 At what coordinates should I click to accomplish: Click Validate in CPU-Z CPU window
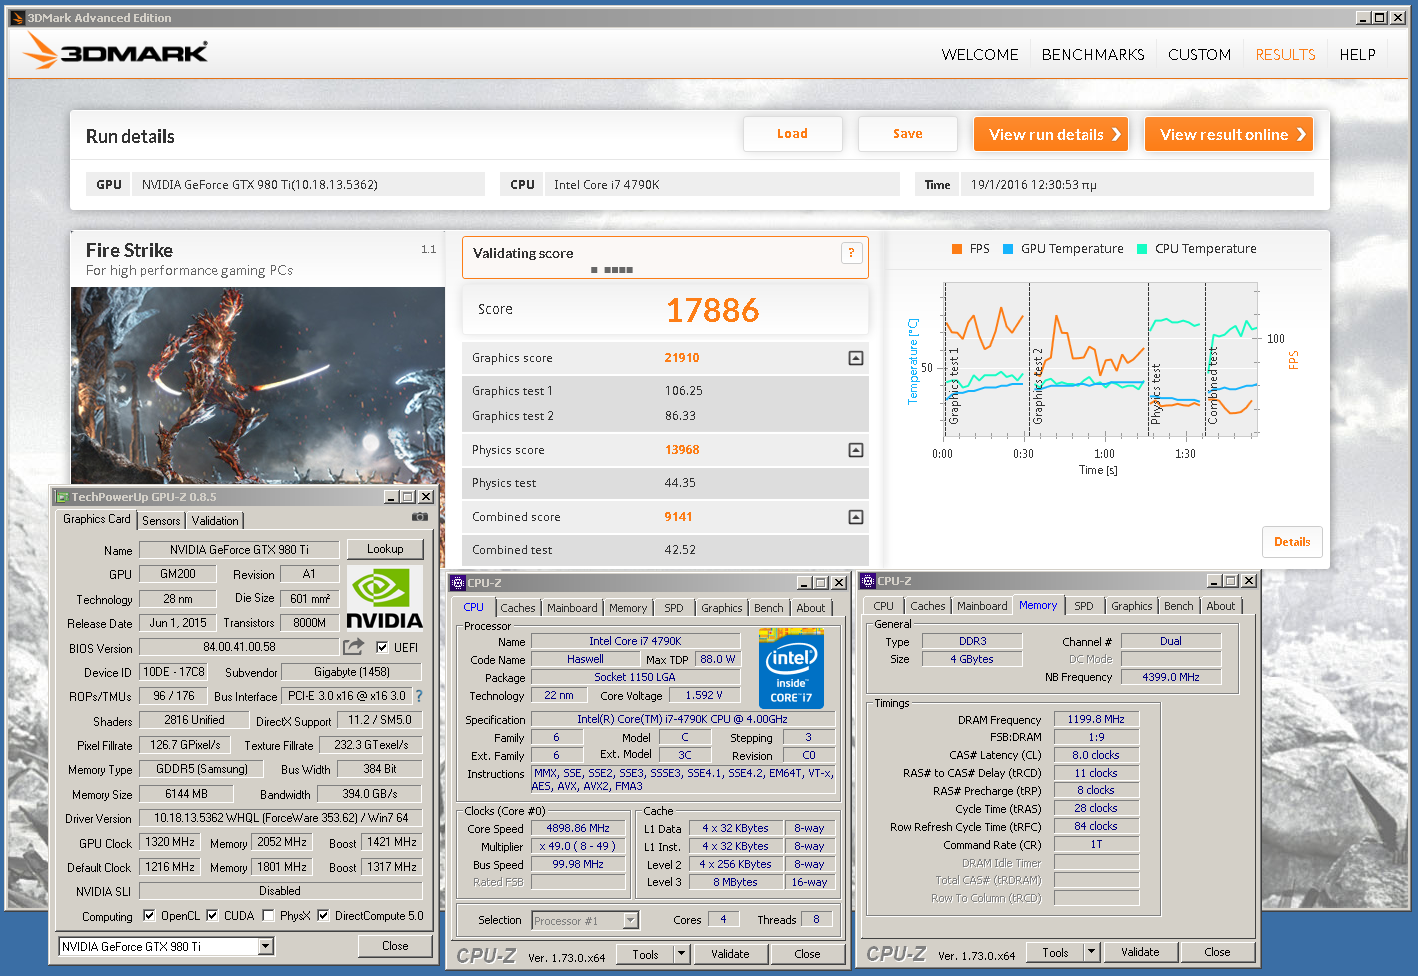(x=730, y=954)
